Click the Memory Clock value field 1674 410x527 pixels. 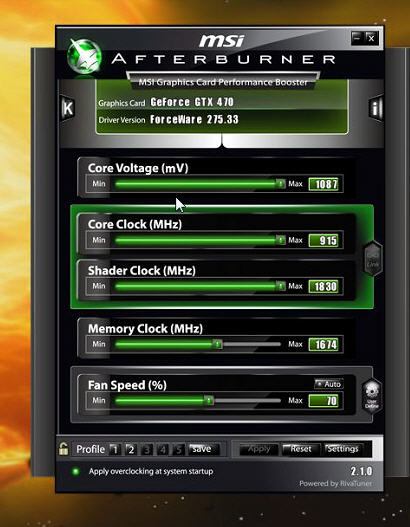tap(324, 344)
